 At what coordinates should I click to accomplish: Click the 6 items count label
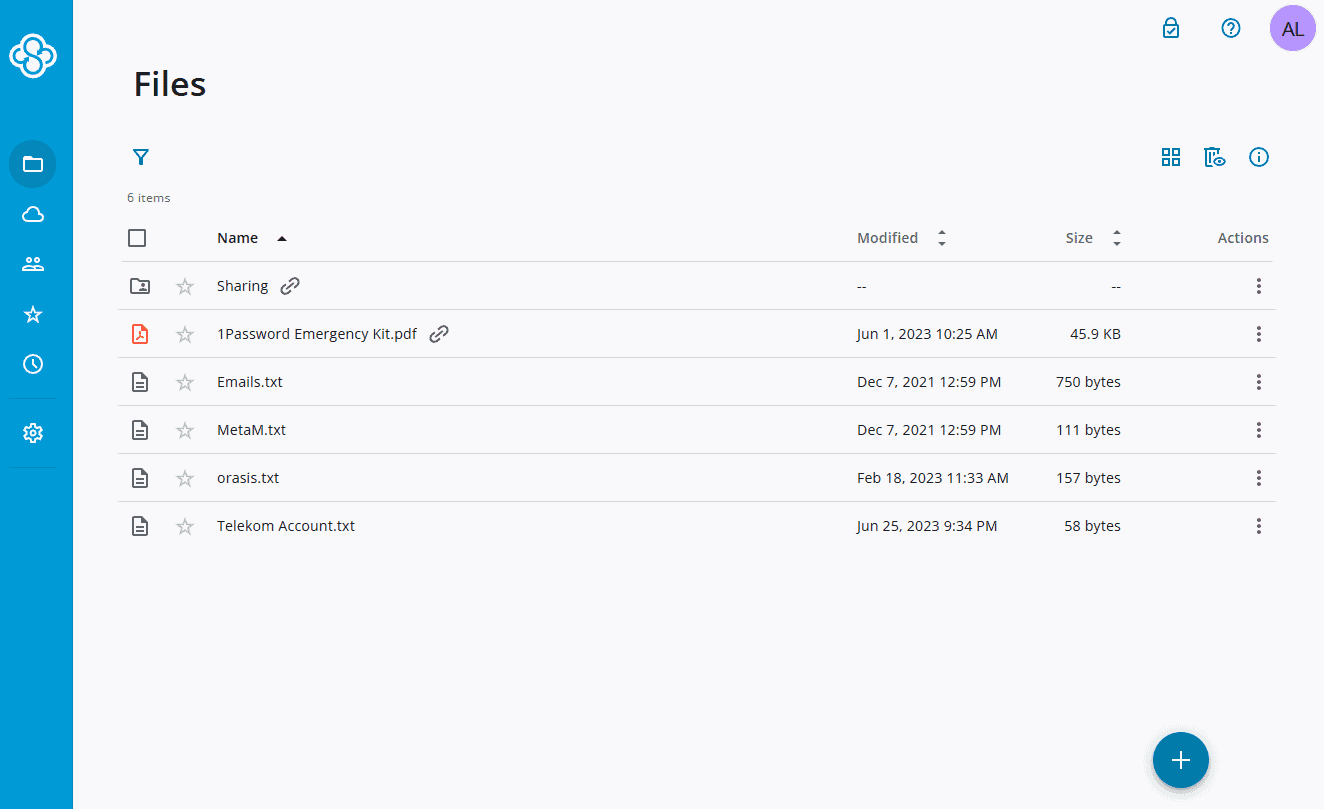tap(149, 198)
